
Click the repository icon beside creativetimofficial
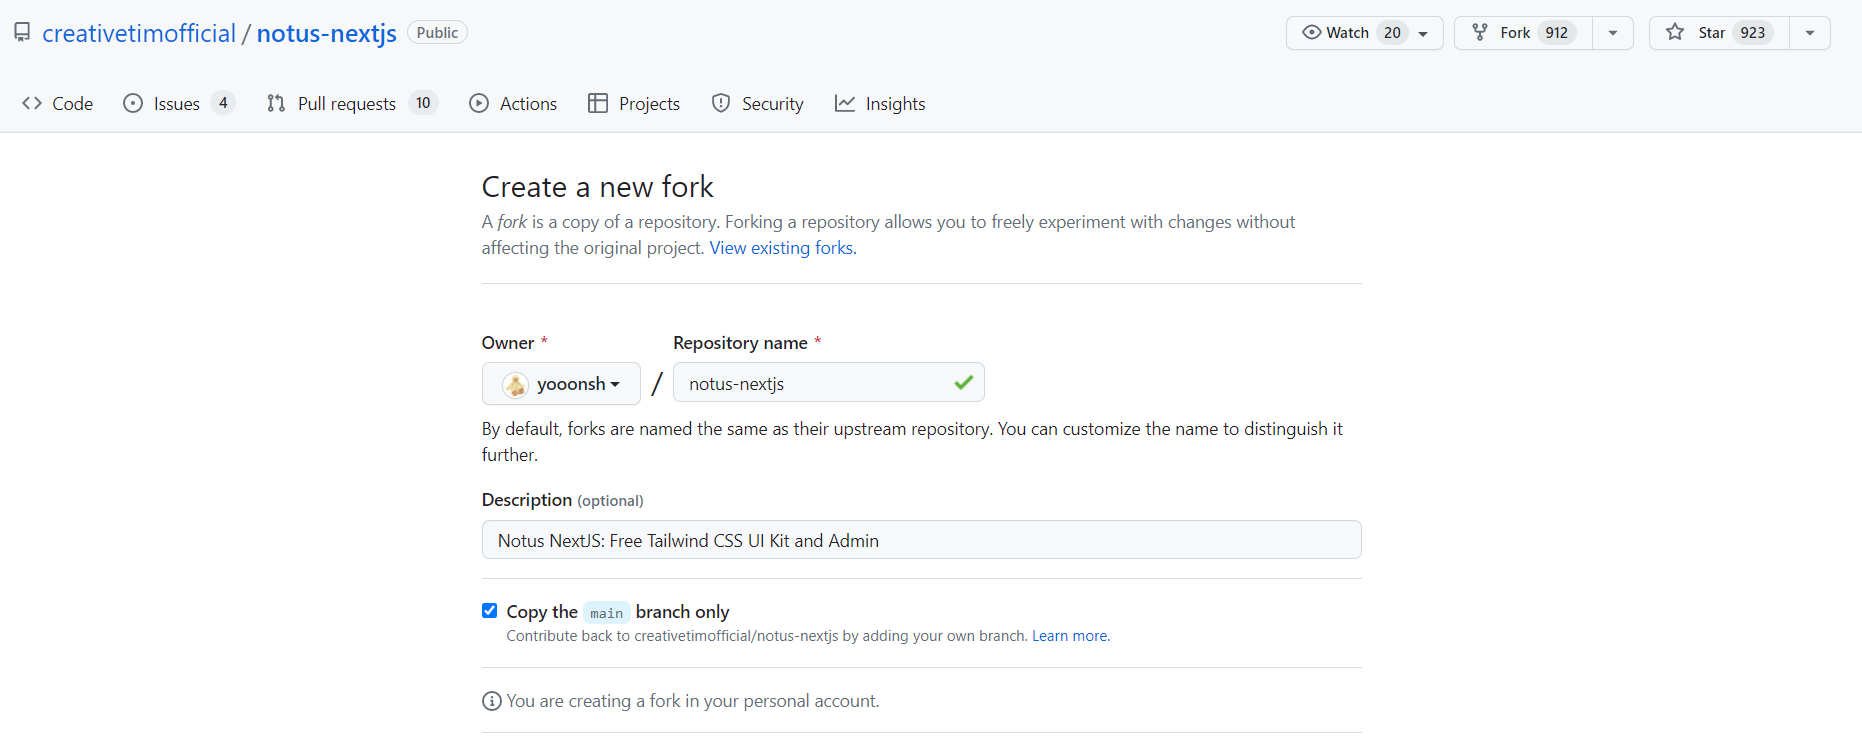[x=22, y=32]
